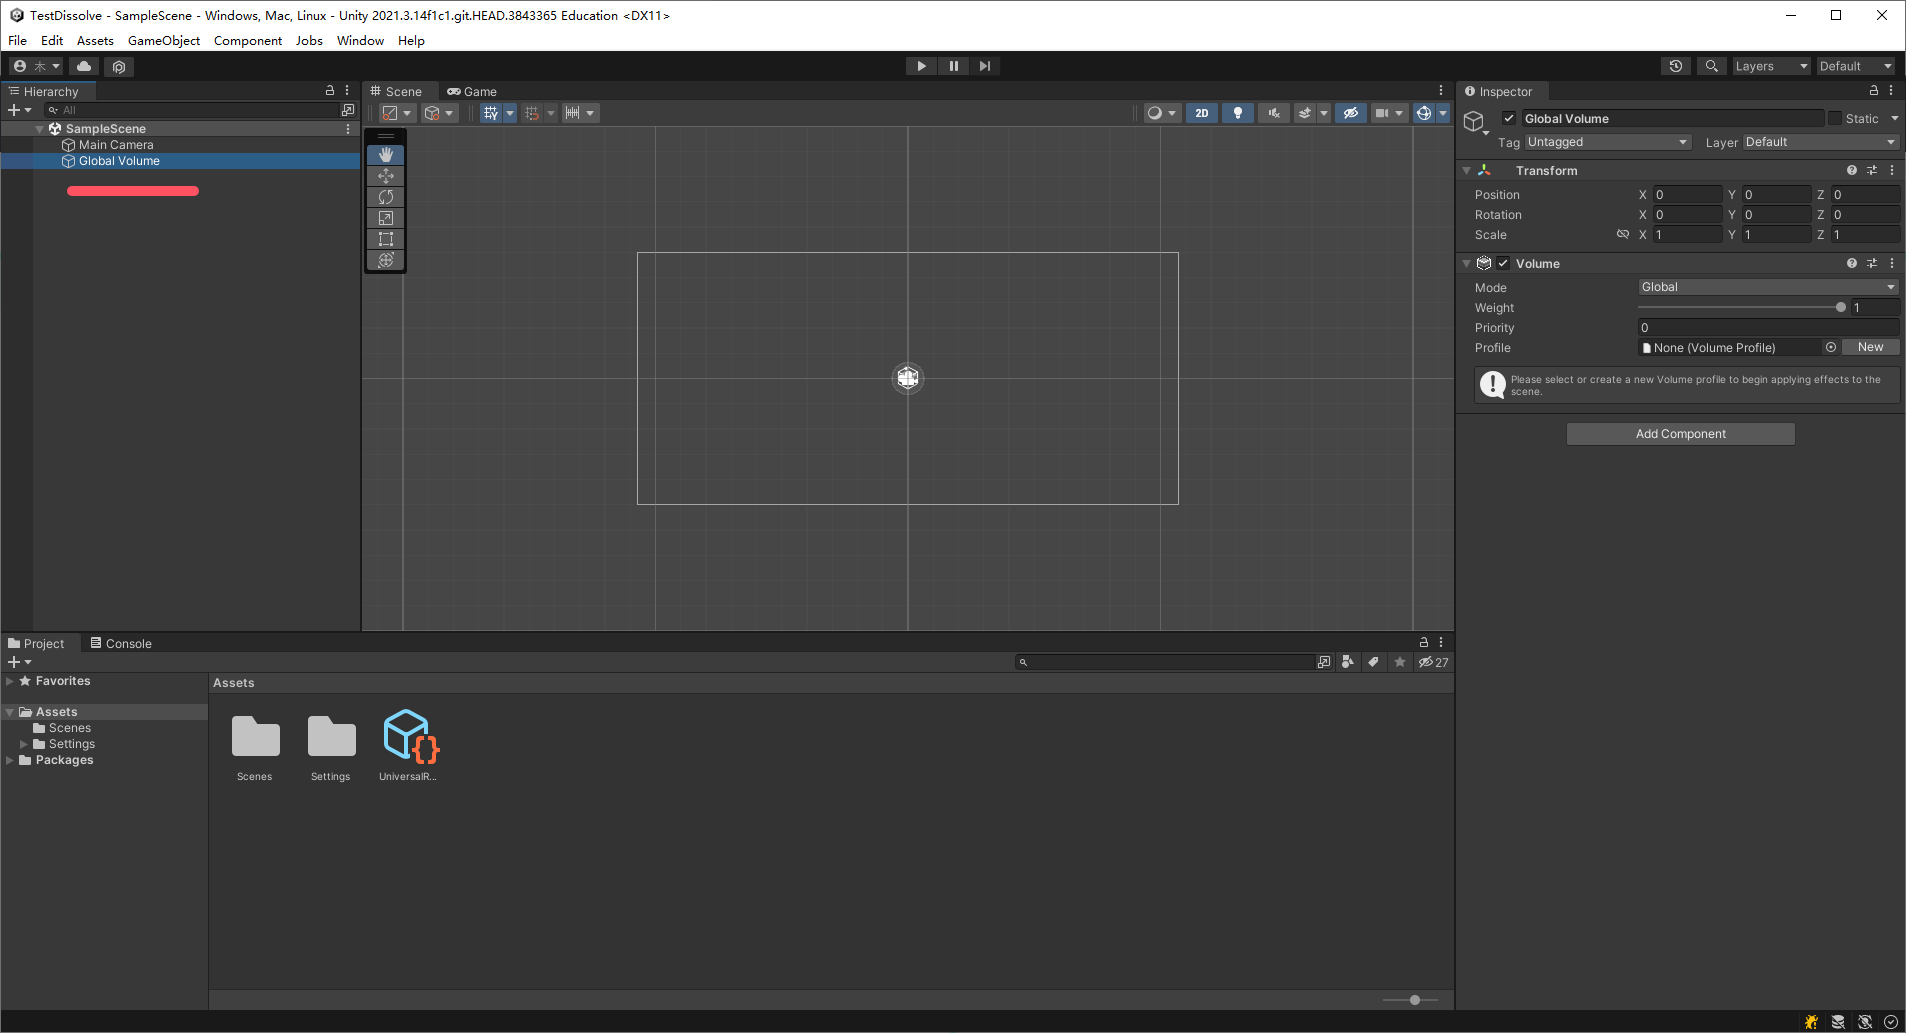Toggle Volume component enabled checkbox

tap(1503, 263)
